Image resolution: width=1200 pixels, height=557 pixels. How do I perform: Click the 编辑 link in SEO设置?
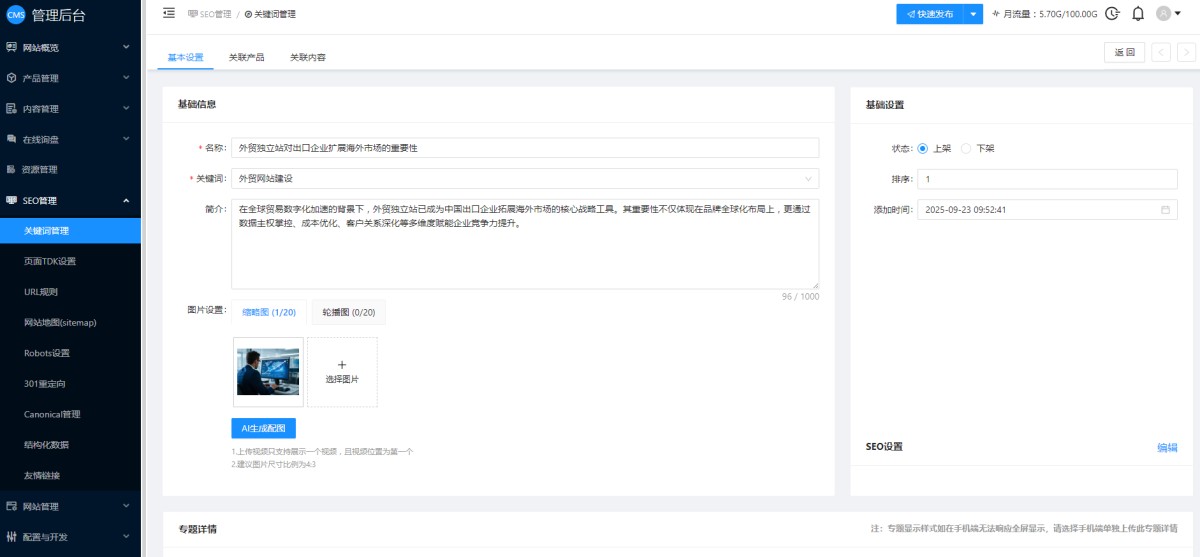tap(1166, 447)
